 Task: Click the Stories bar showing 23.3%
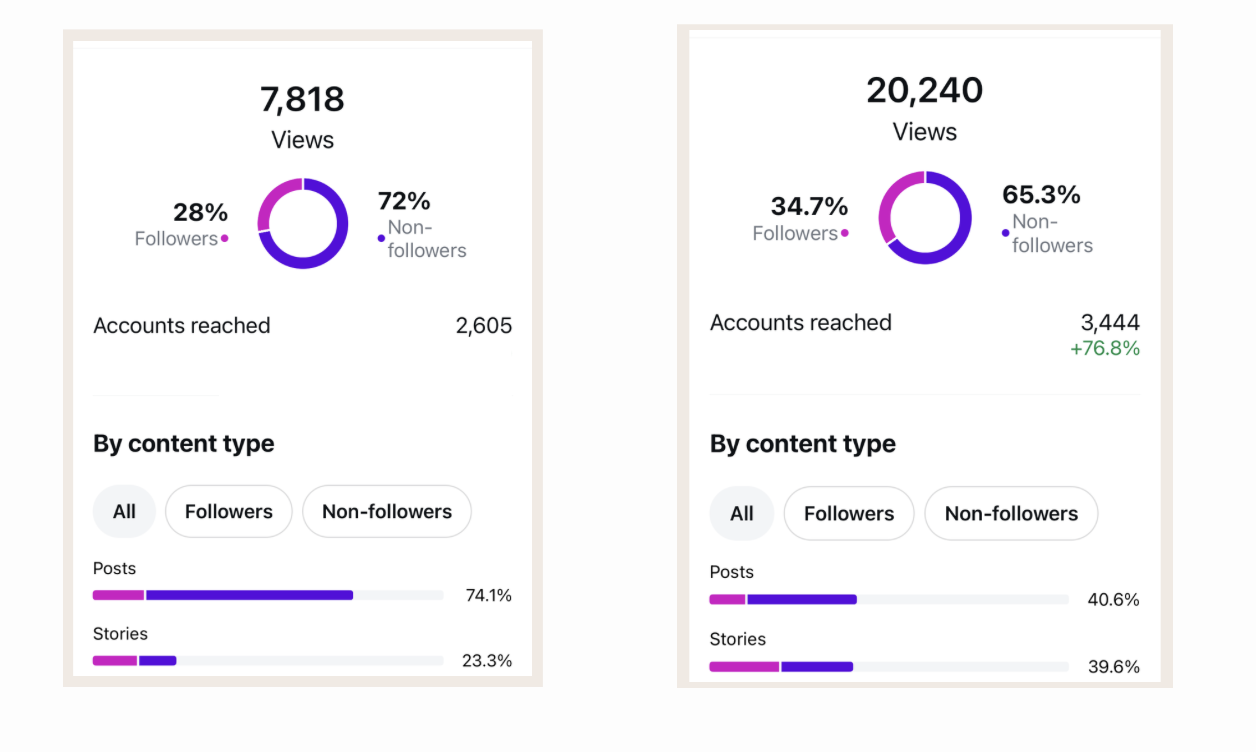click(x=268, y=660)
